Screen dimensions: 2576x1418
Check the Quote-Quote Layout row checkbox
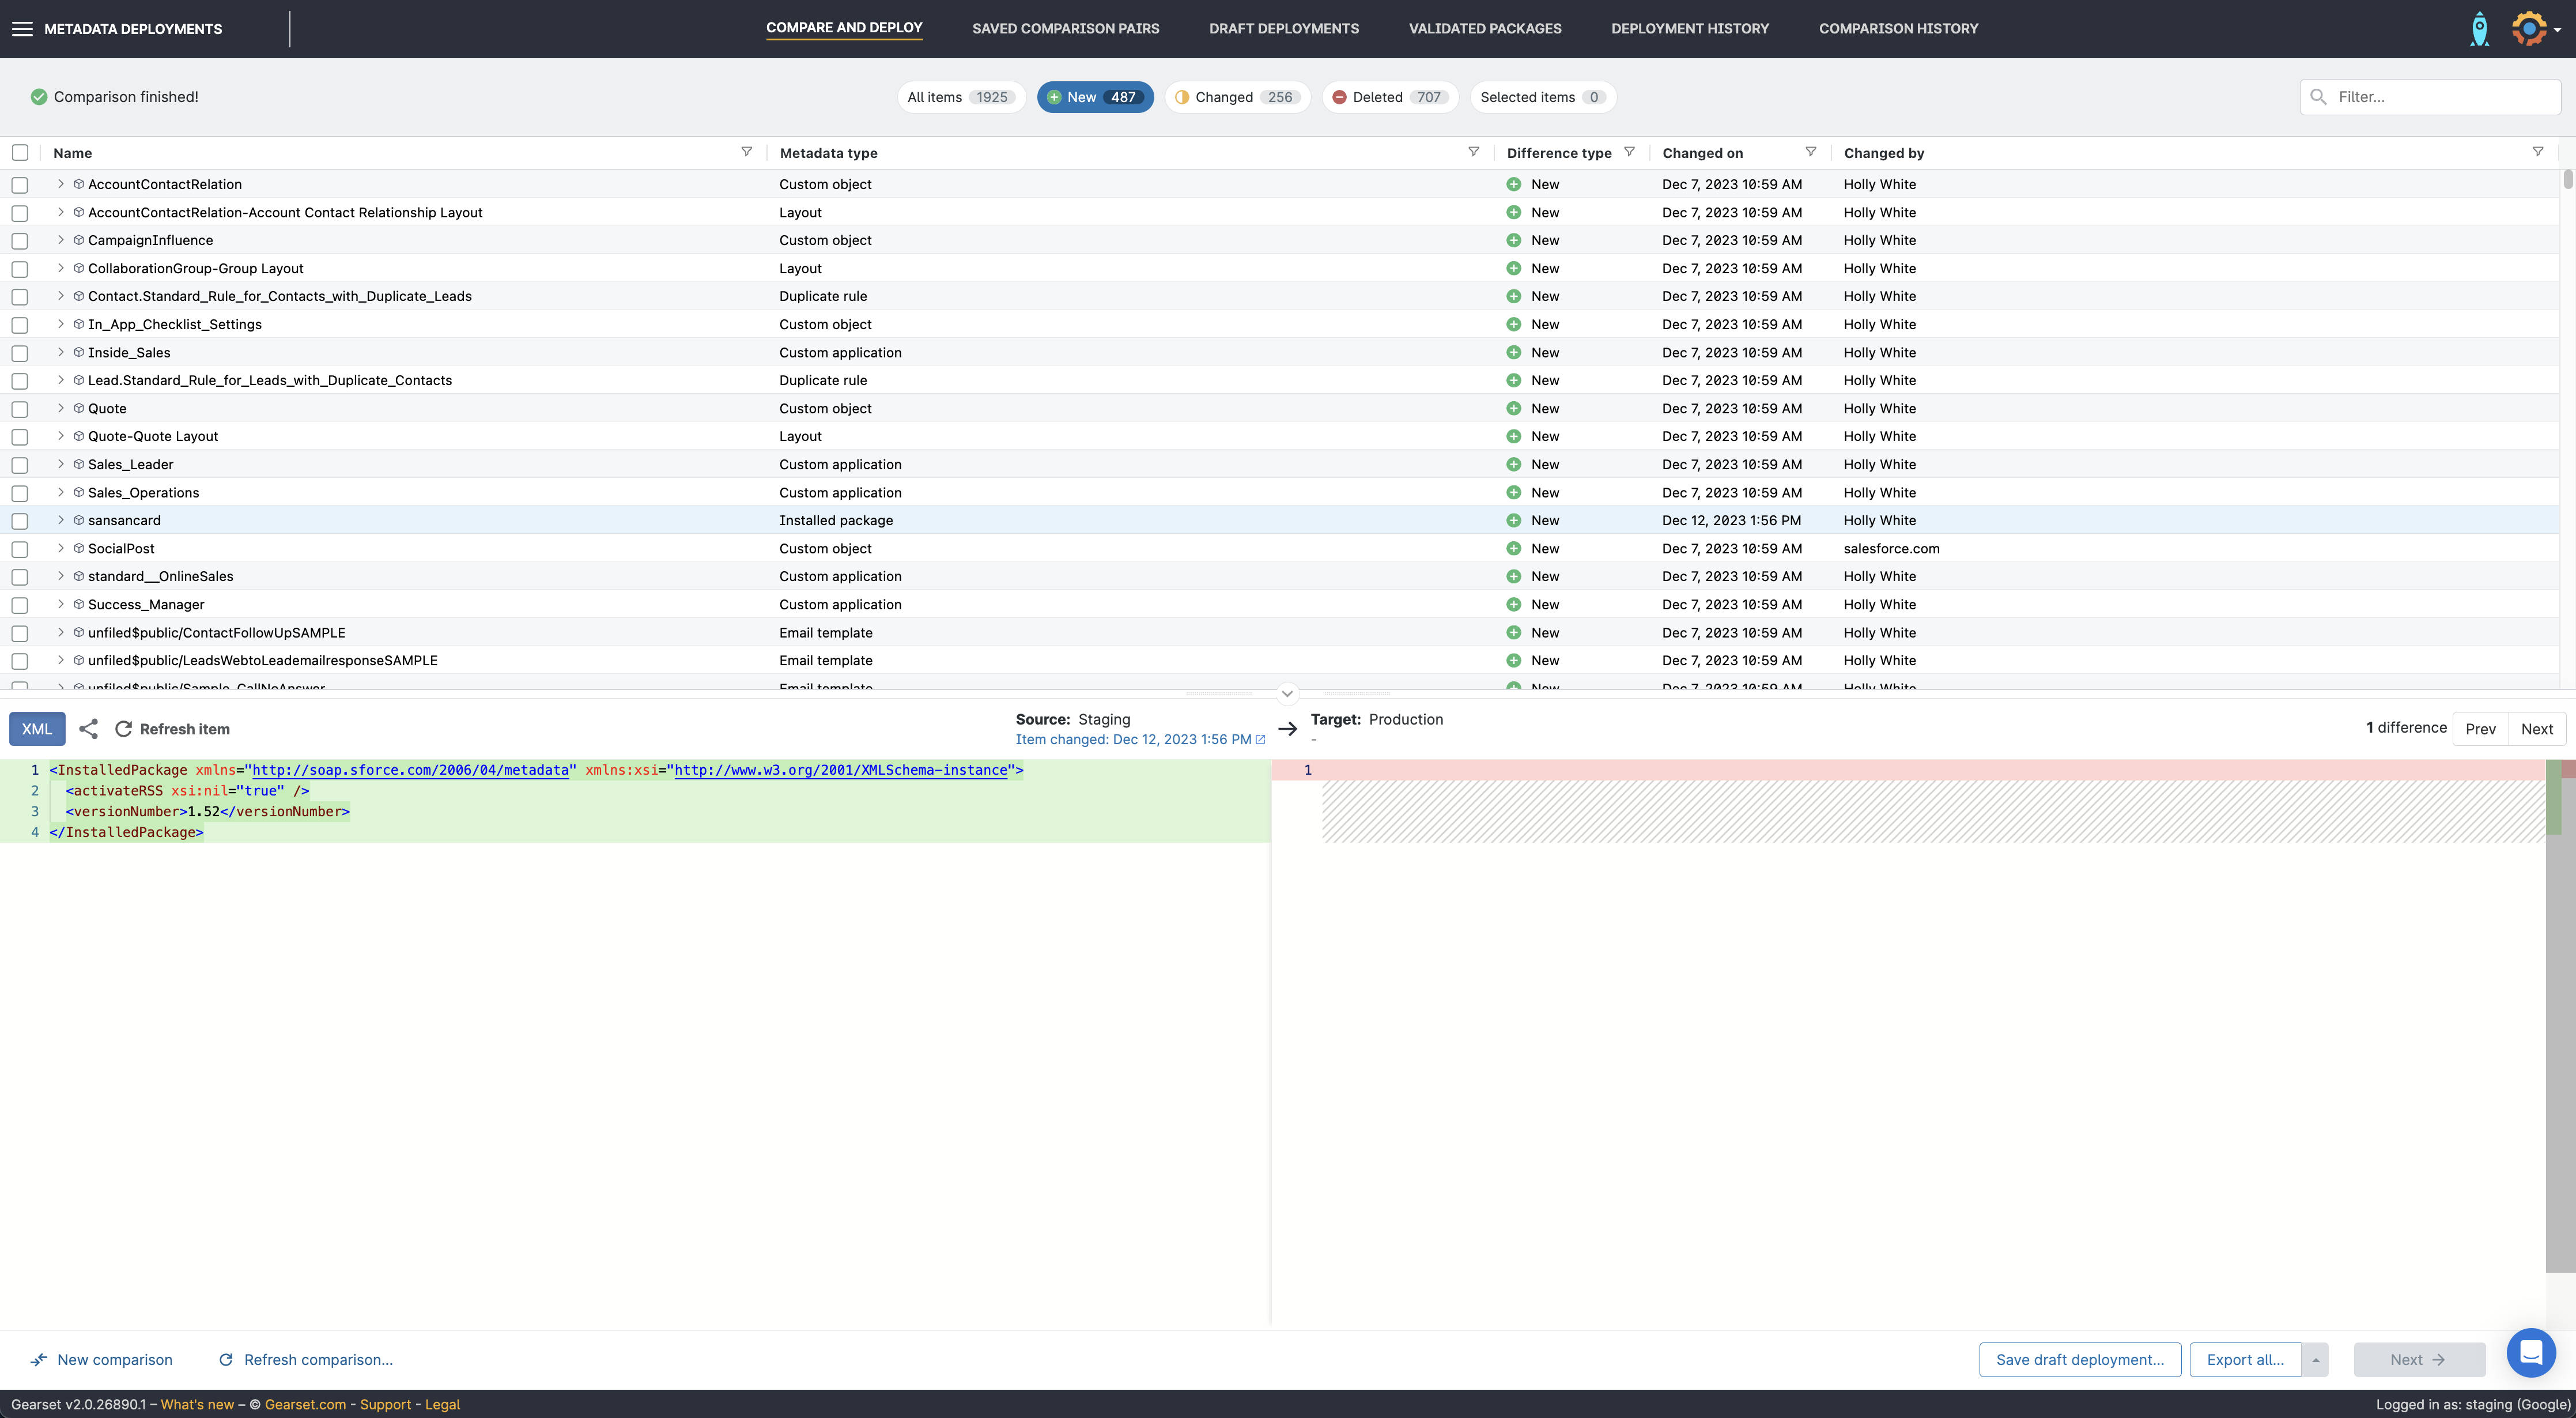20,437
